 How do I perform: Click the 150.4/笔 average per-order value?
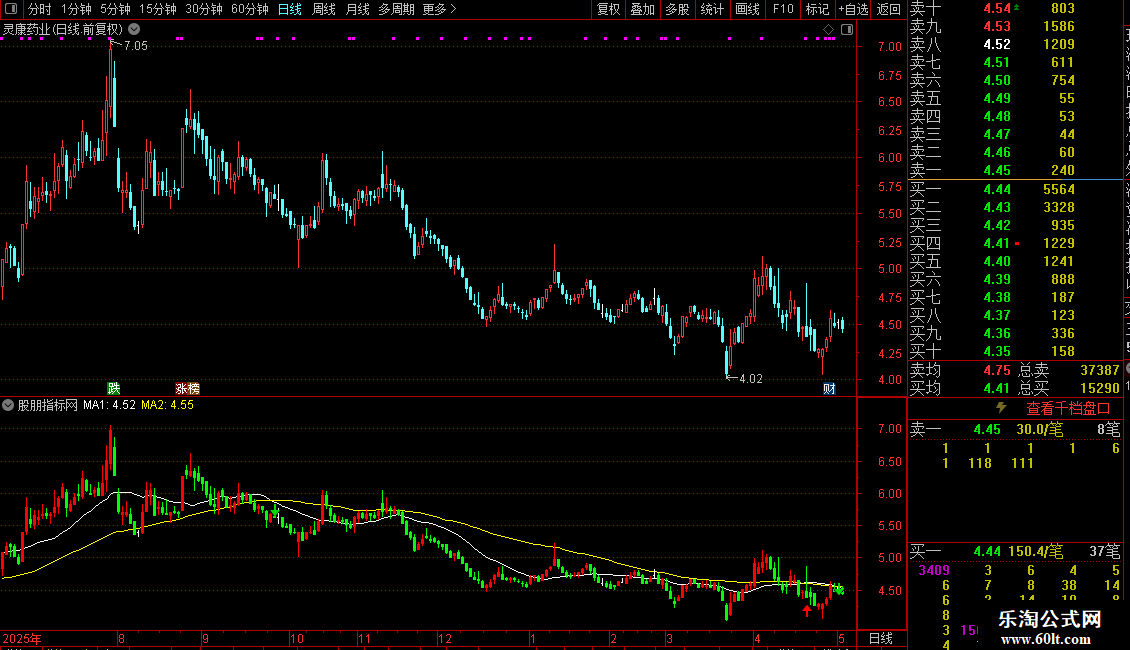1035,551
